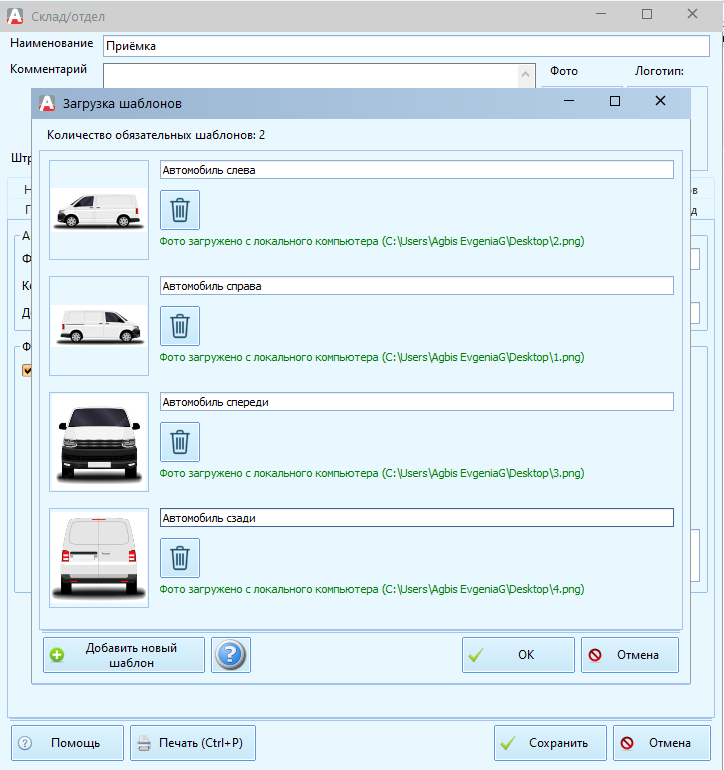The image size is (724, 770).
Task: Select the left-side van thumbnail
Action: (99, 210)
